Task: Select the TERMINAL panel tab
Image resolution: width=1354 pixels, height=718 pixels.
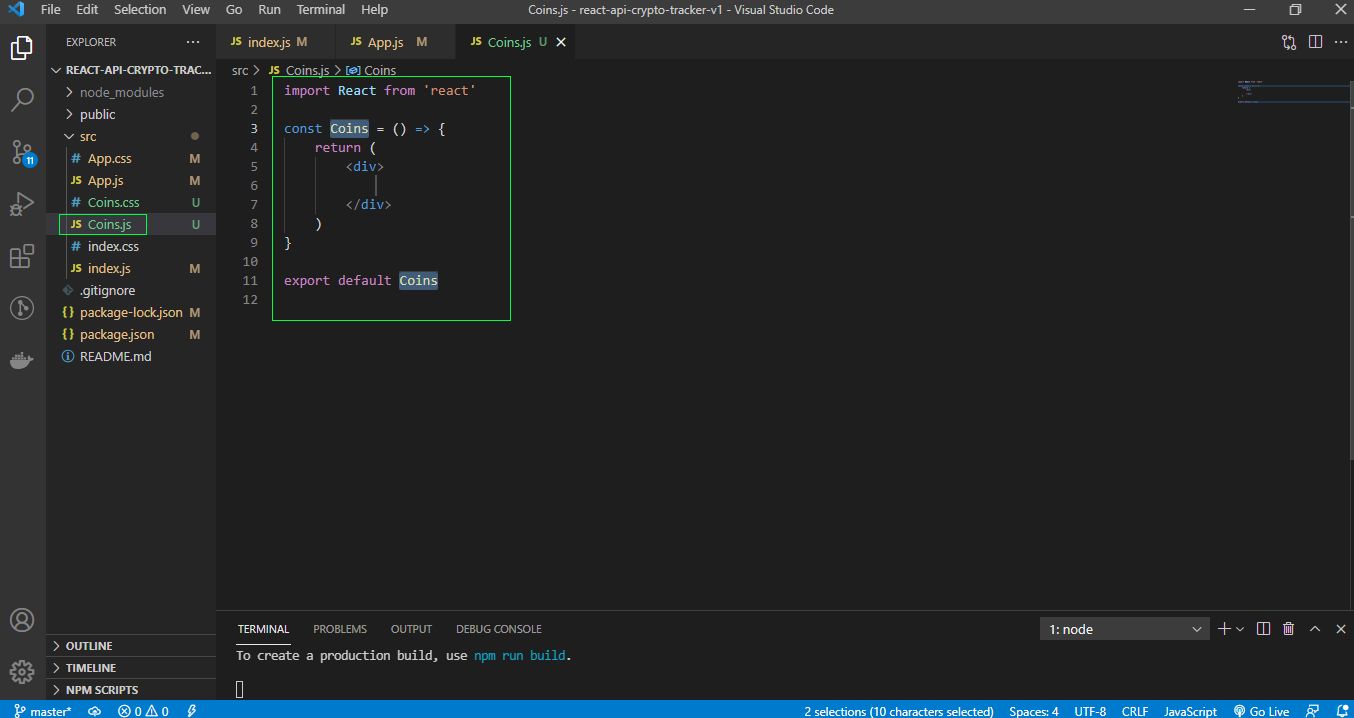Action: tap(263, 629)
